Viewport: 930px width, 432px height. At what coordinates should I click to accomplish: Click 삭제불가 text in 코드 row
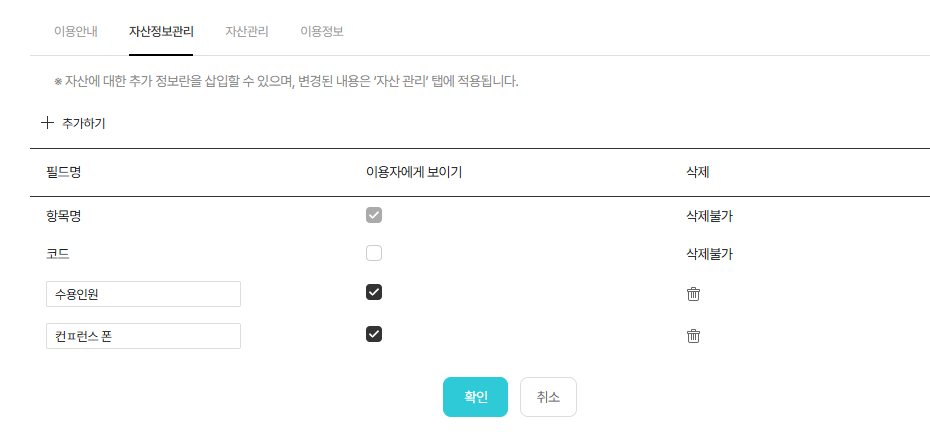[x=716, y=254]
